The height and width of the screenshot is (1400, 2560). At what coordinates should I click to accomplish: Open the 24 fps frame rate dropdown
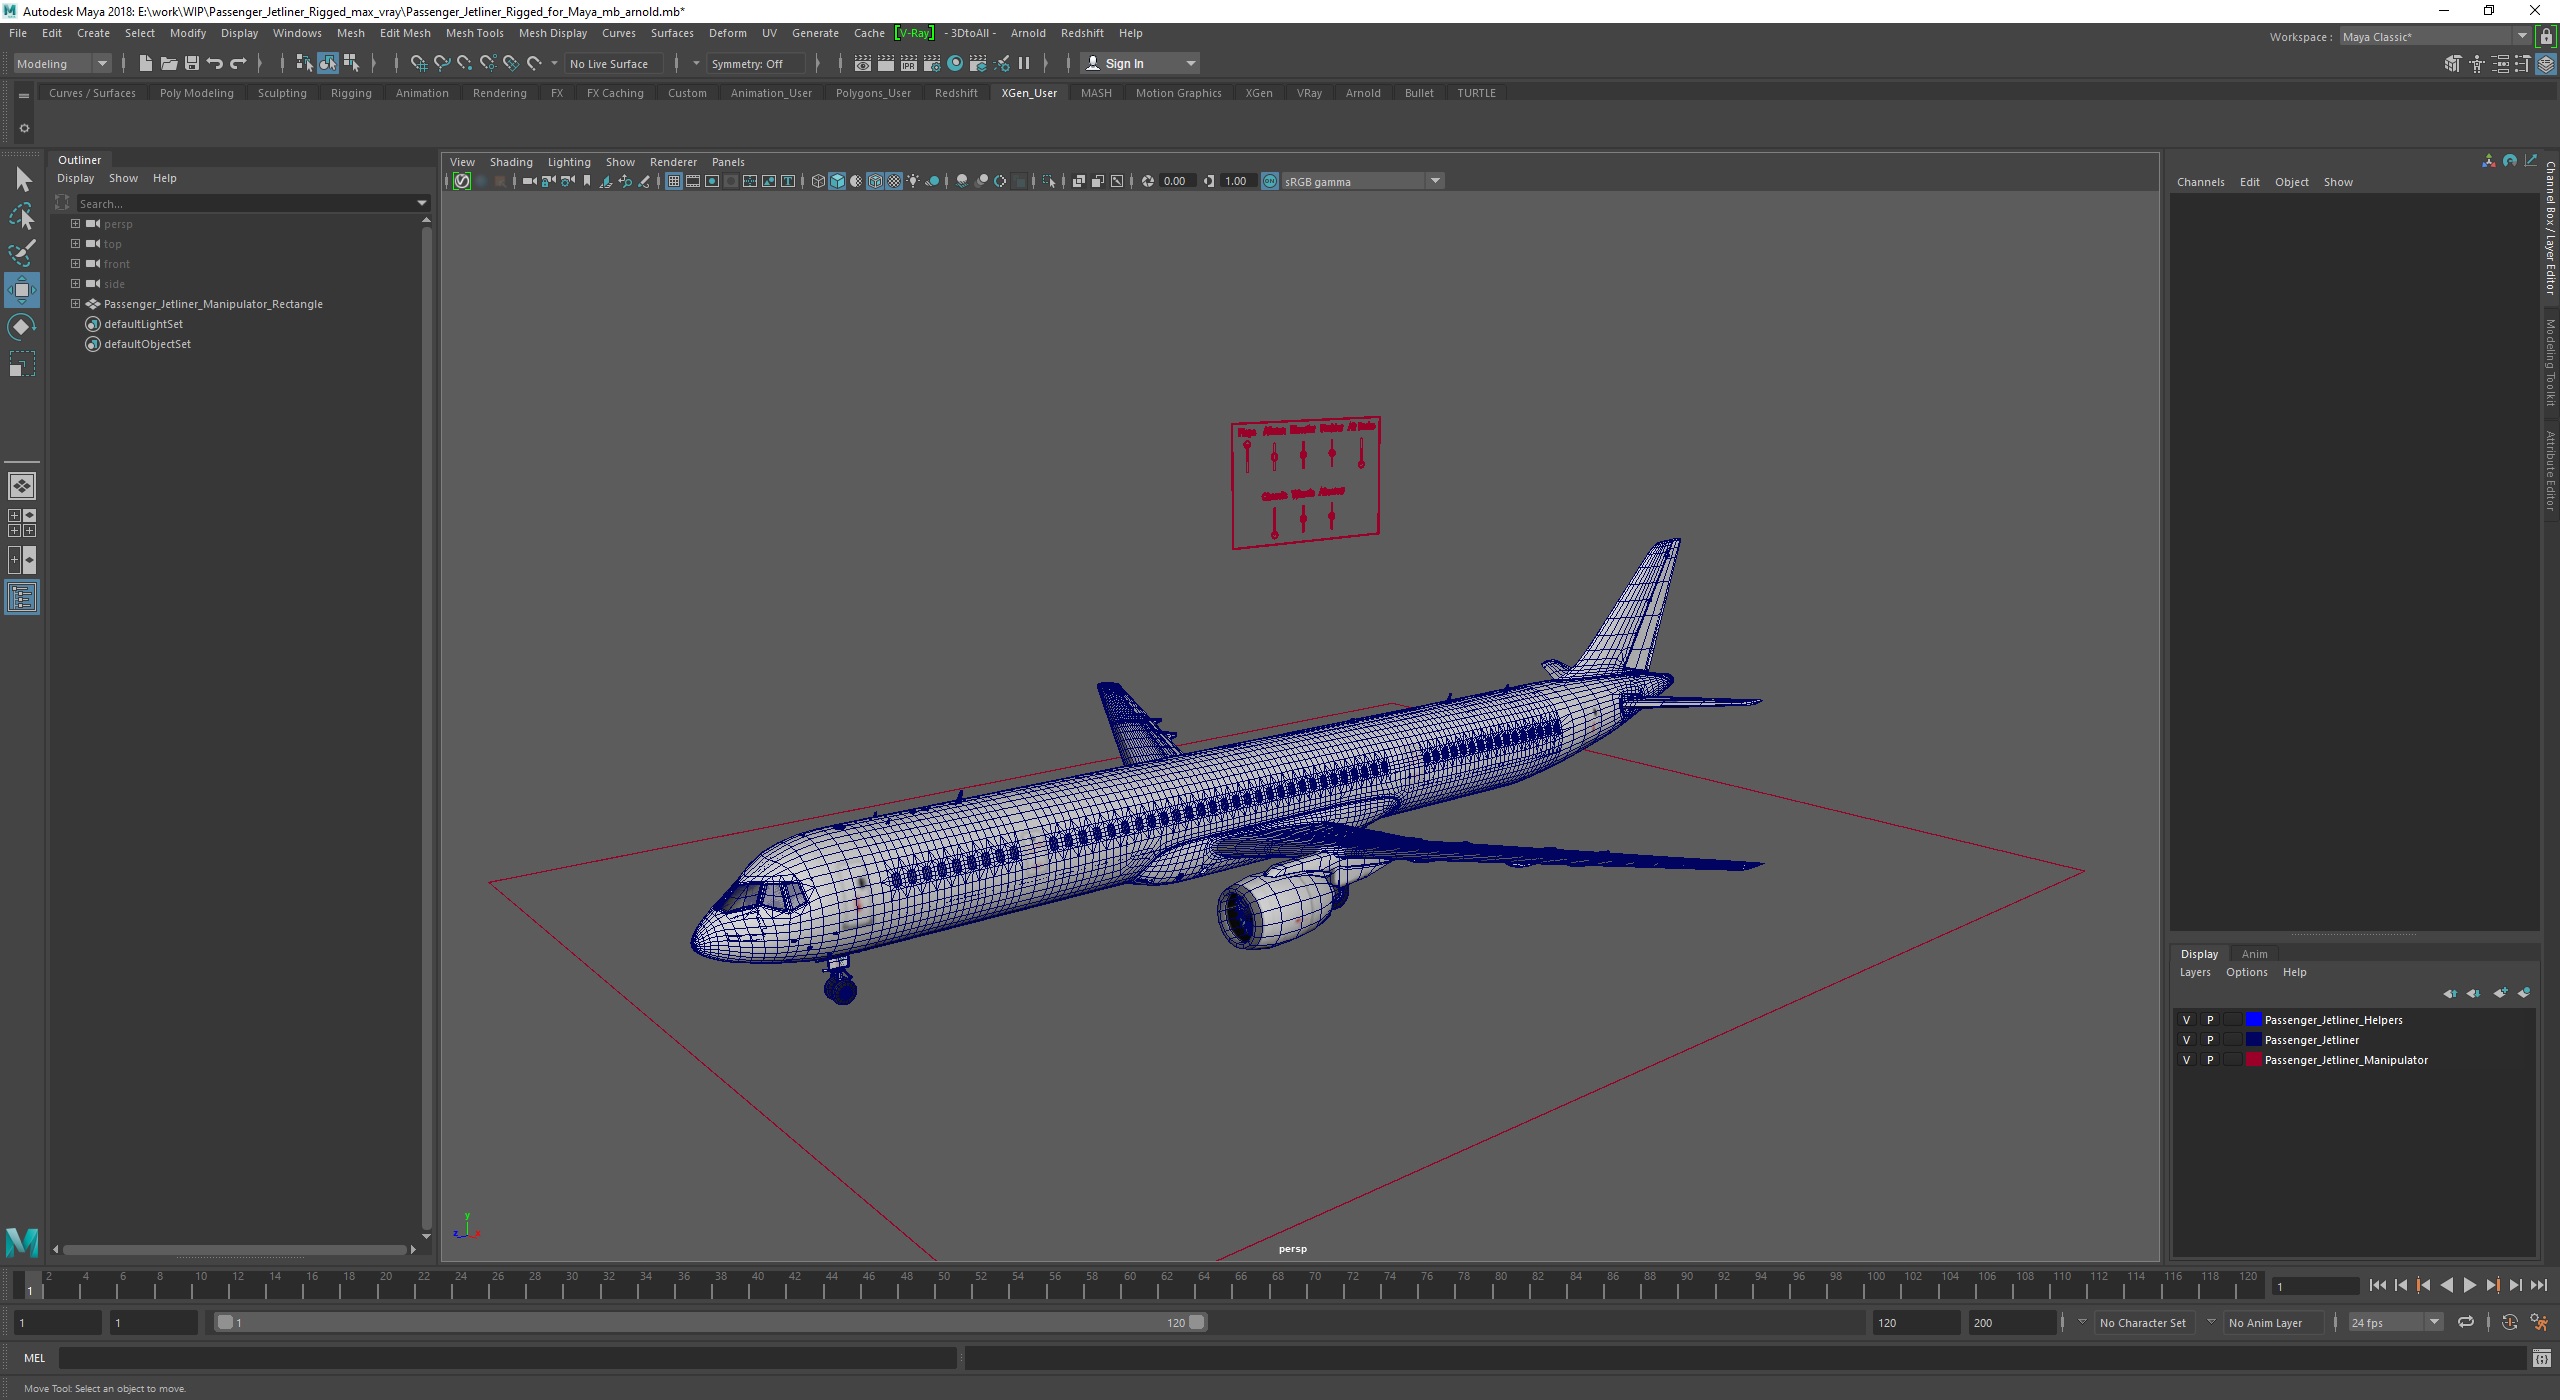[2395, 1322]
